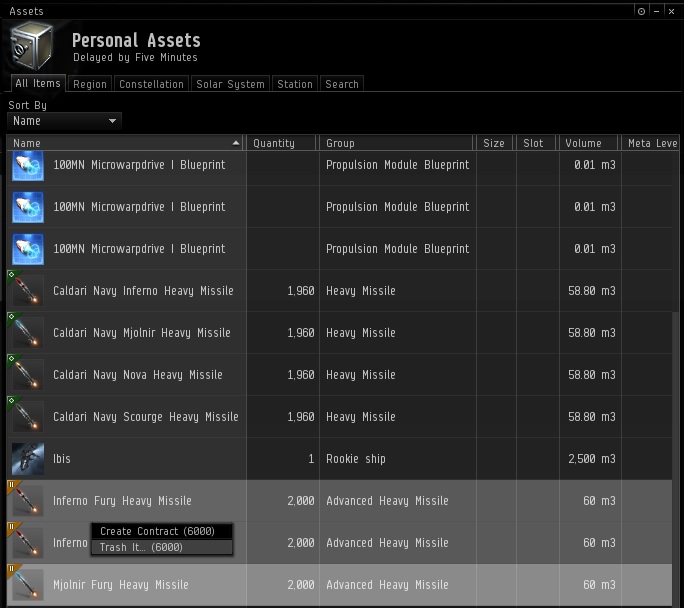
Task: Click quantity 1,960 for Caldari Navy Mjolnir
Action: pyautogui.click(x=301, y=333)
